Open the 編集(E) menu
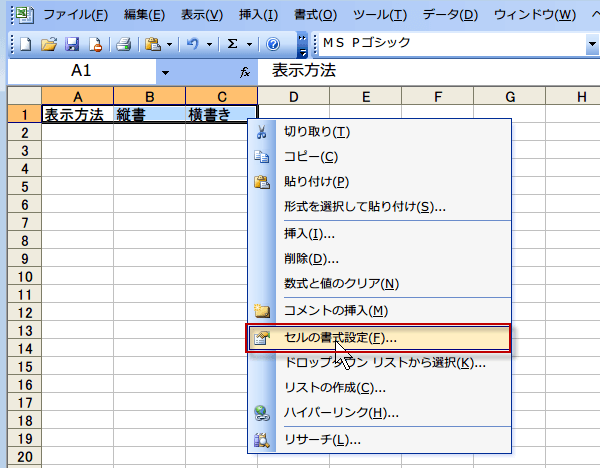This screenshot has height=468, width=600. pyautogui.click(x=144, y=15)
